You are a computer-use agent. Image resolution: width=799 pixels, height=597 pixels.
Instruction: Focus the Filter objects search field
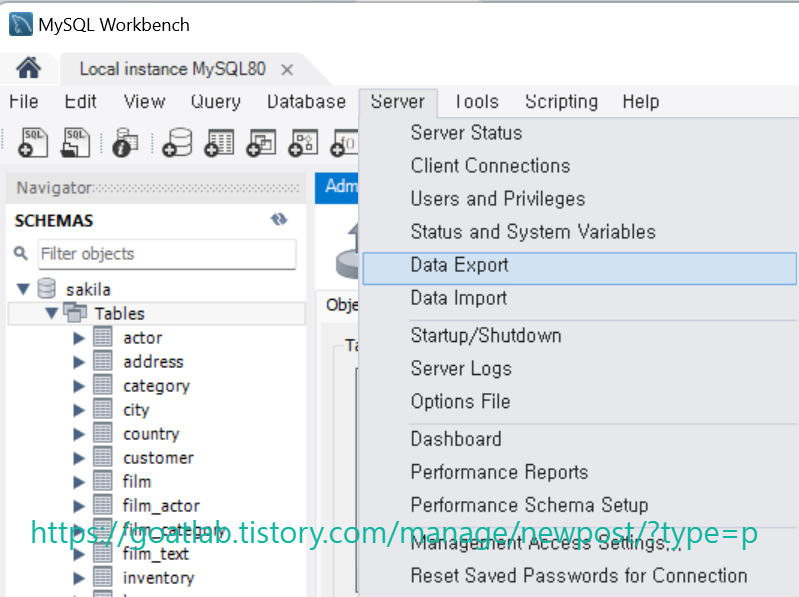click(x=167, y=254)
